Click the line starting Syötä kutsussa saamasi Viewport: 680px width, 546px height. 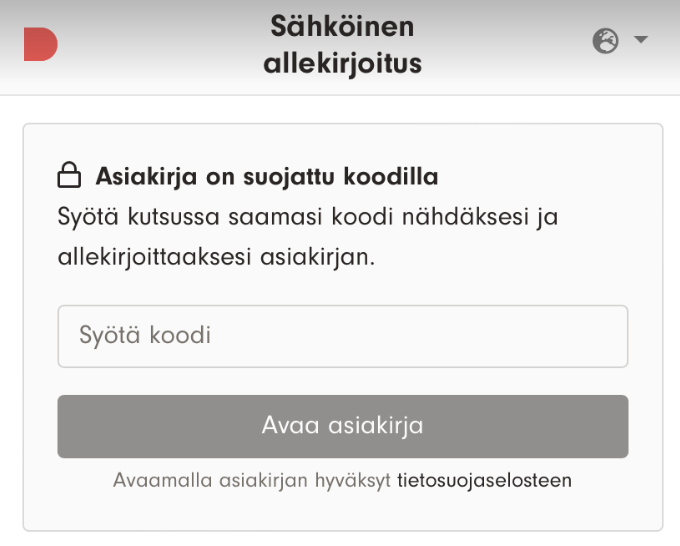307,216
